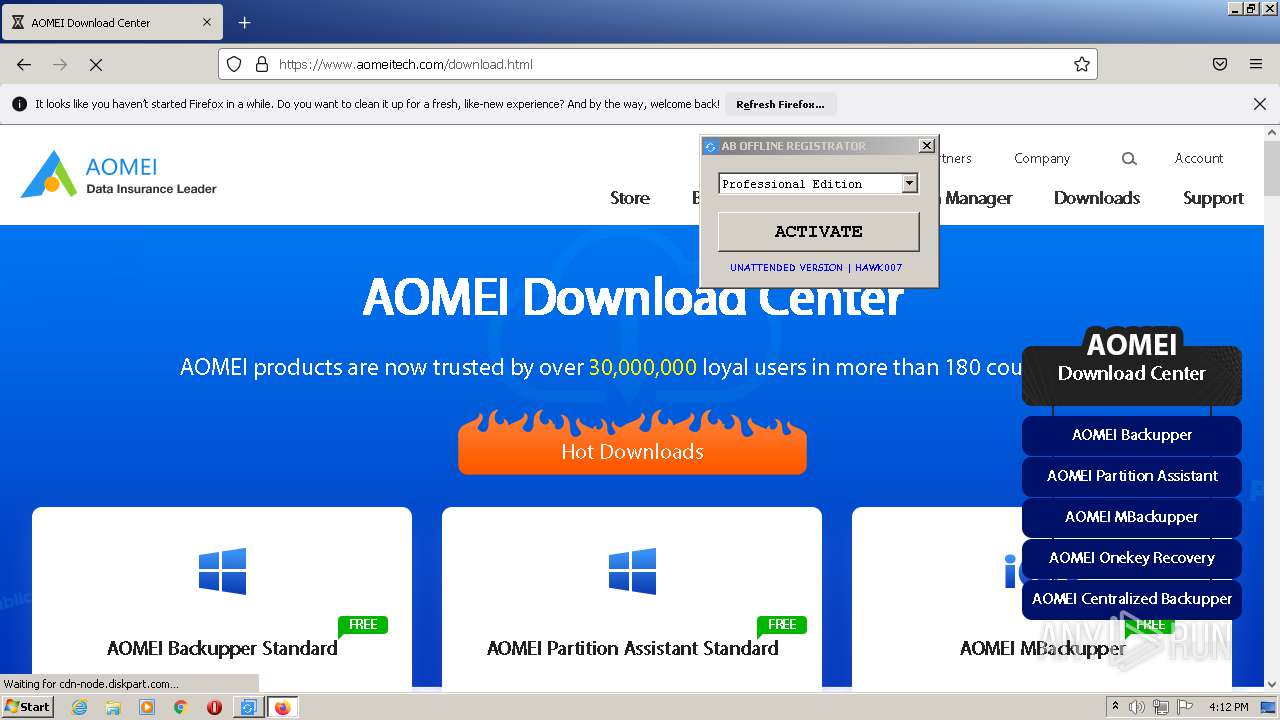
Task: Open the Support menu
Action: pos(1213,198)
